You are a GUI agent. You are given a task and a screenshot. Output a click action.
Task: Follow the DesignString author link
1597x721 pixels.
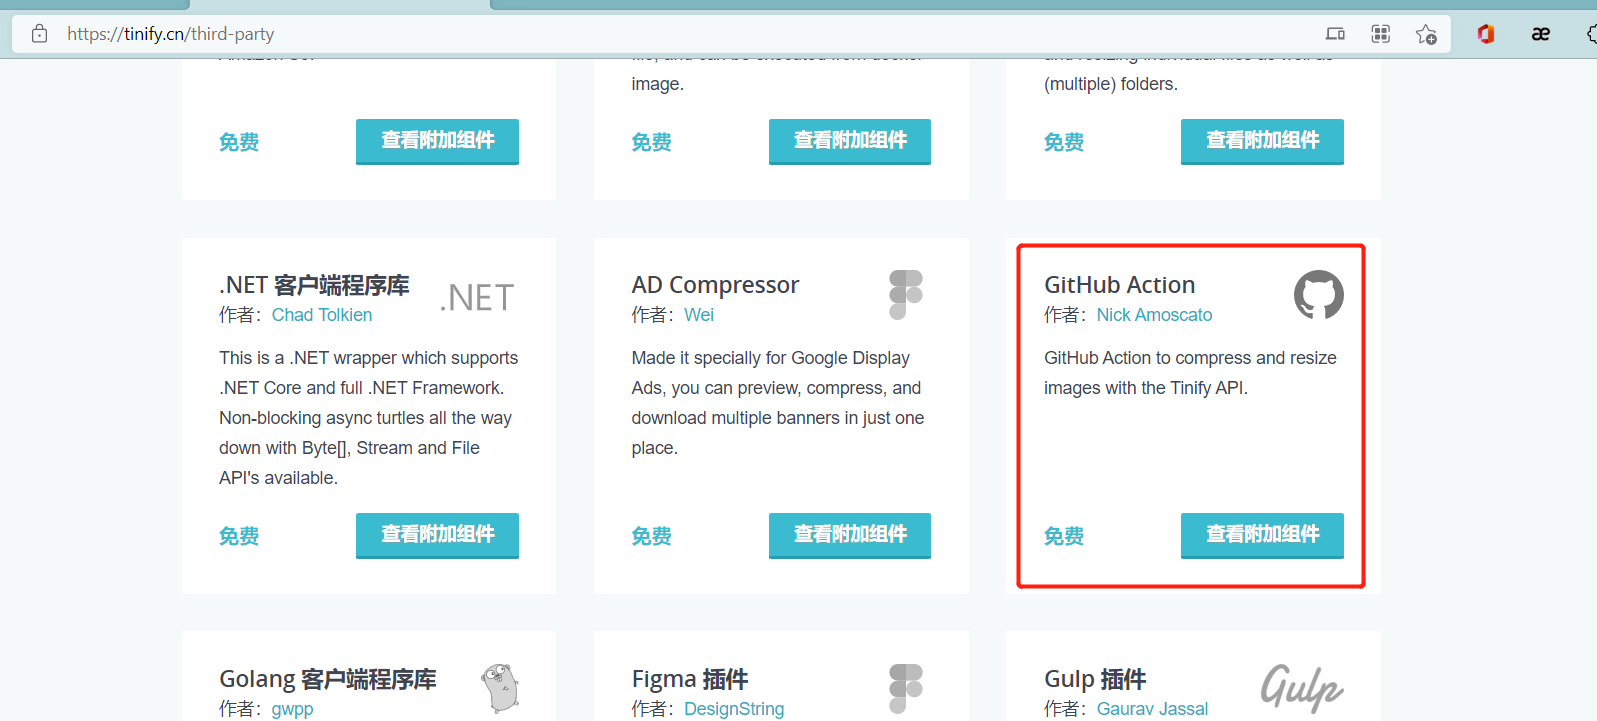click(734, 709)
